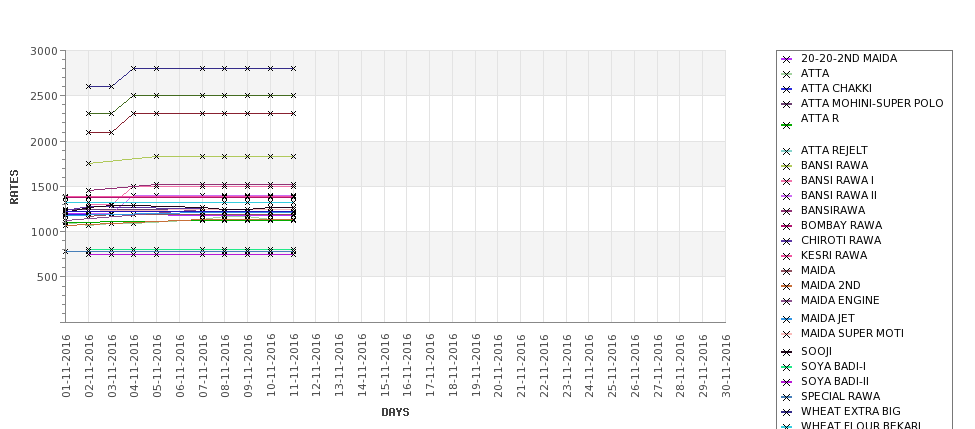Image resolution: width=975 pixels, height=429 pixels.
Task: Click the 2500 tick on the rates axis
Action: tap(44, 96)
